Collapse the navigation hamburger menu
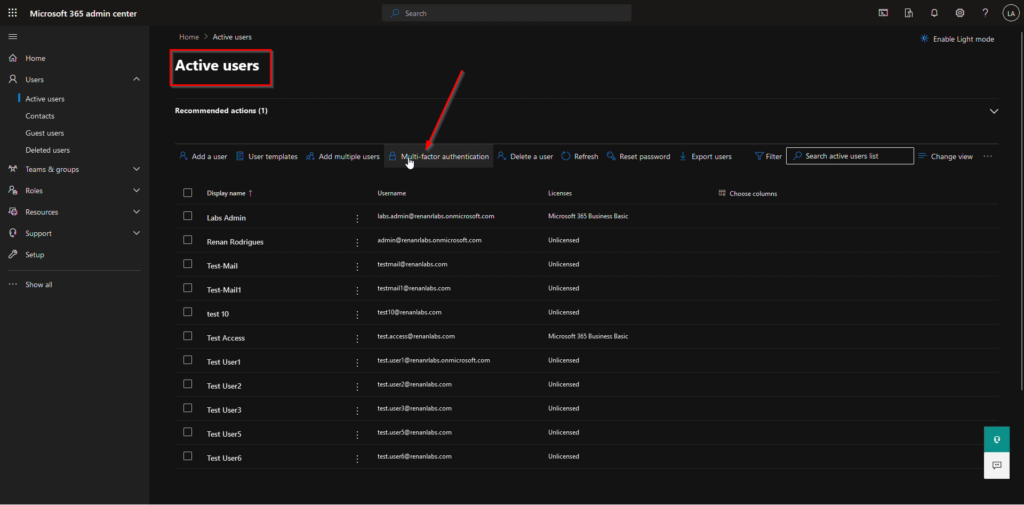The image size is (1024, 505). tap(12, 37)
